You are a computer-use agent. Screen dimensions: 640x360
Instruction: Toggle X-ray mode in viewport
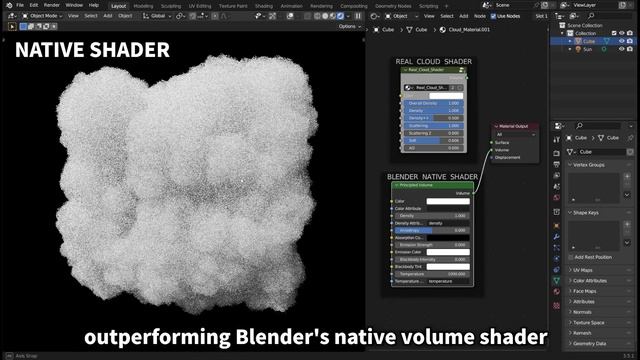307,16
